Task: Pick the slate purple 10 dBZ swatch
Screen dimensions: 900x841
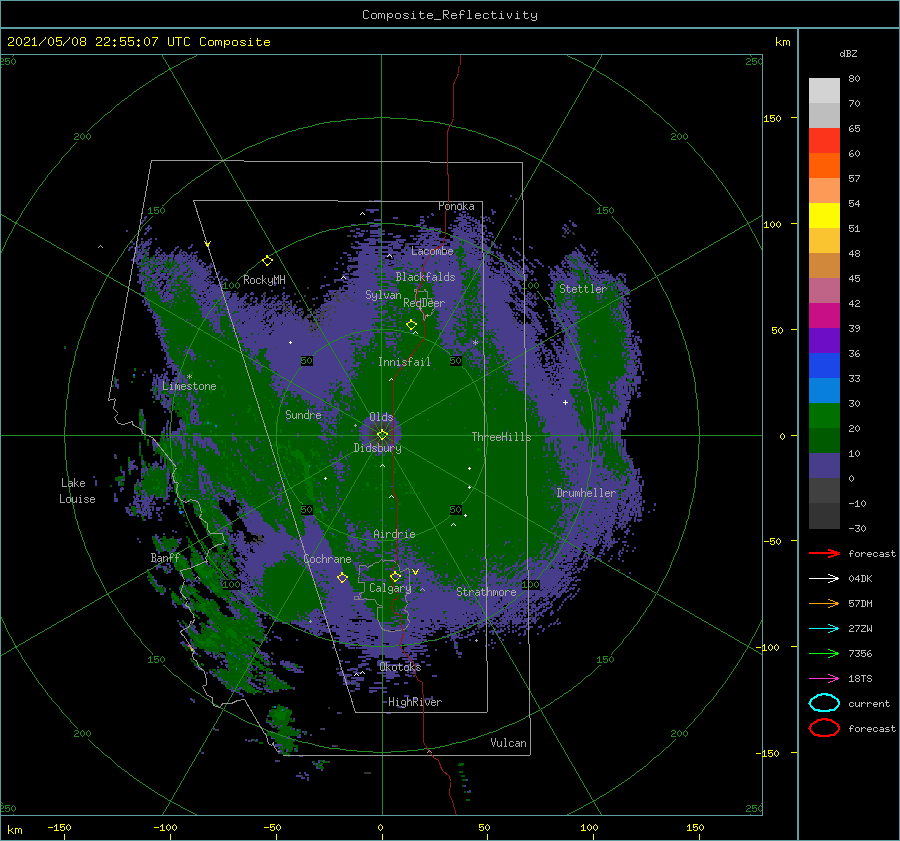Action: pyautogui.click(x=824, y=466)
